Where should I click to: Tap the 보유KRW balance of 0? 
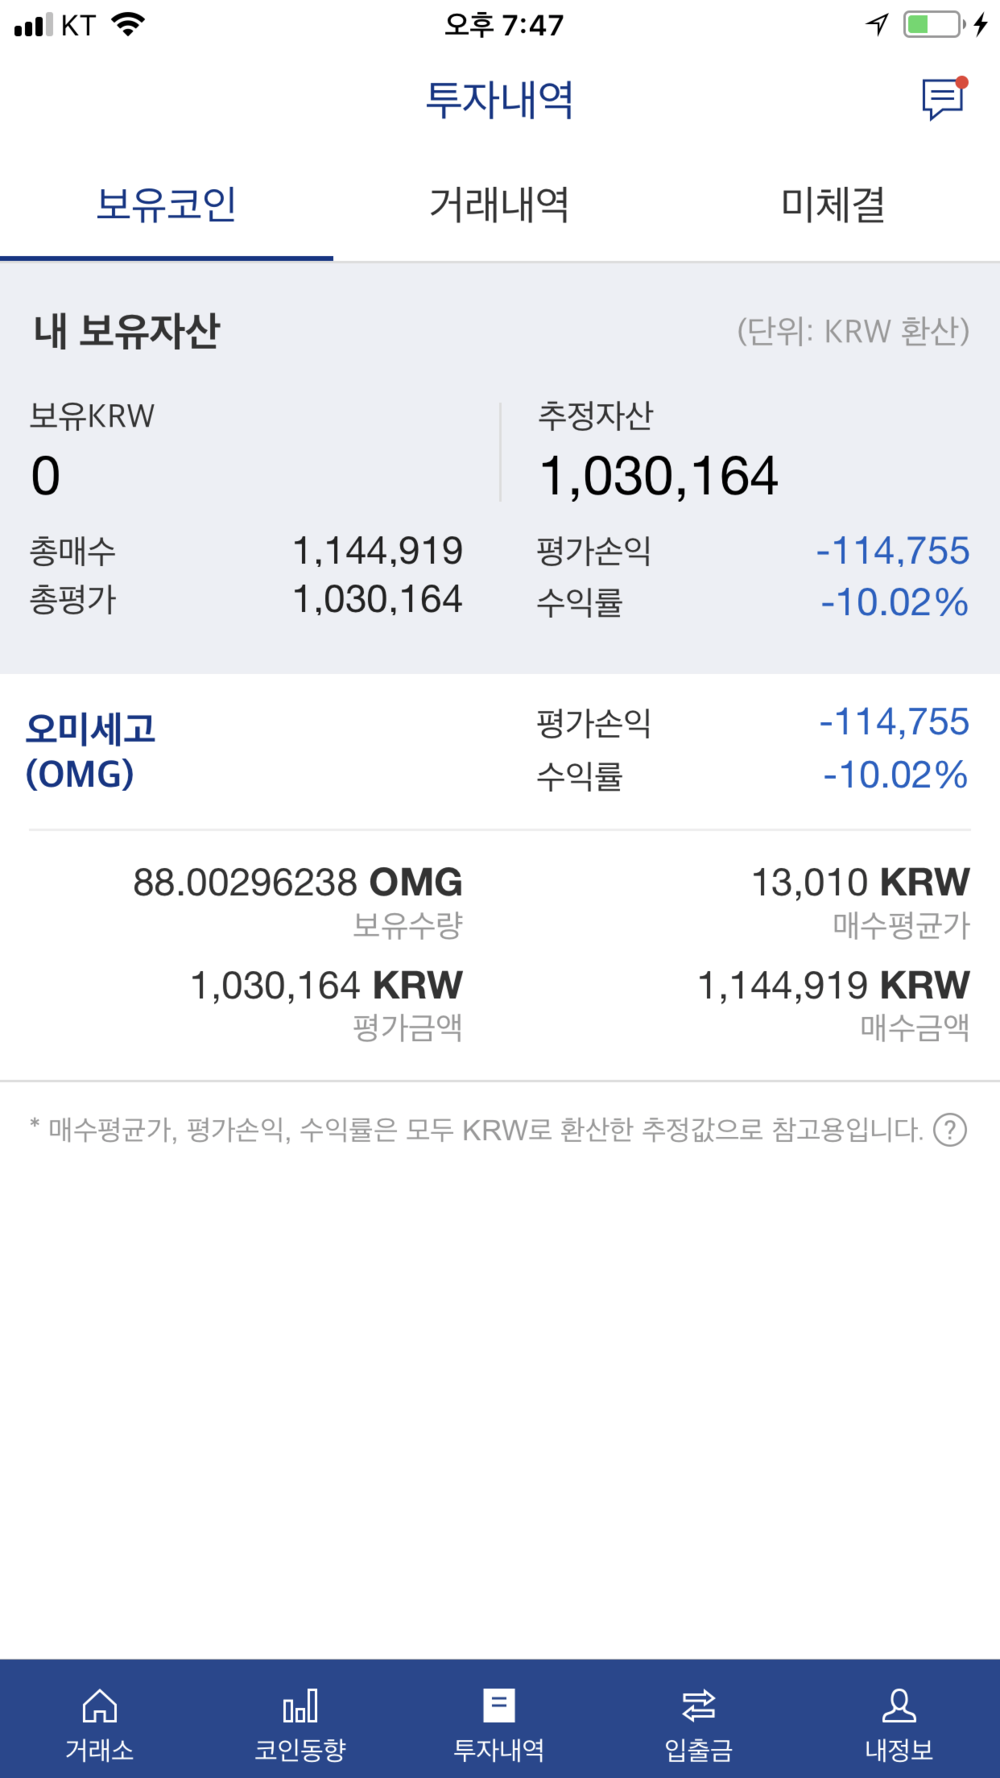(46, 476)
